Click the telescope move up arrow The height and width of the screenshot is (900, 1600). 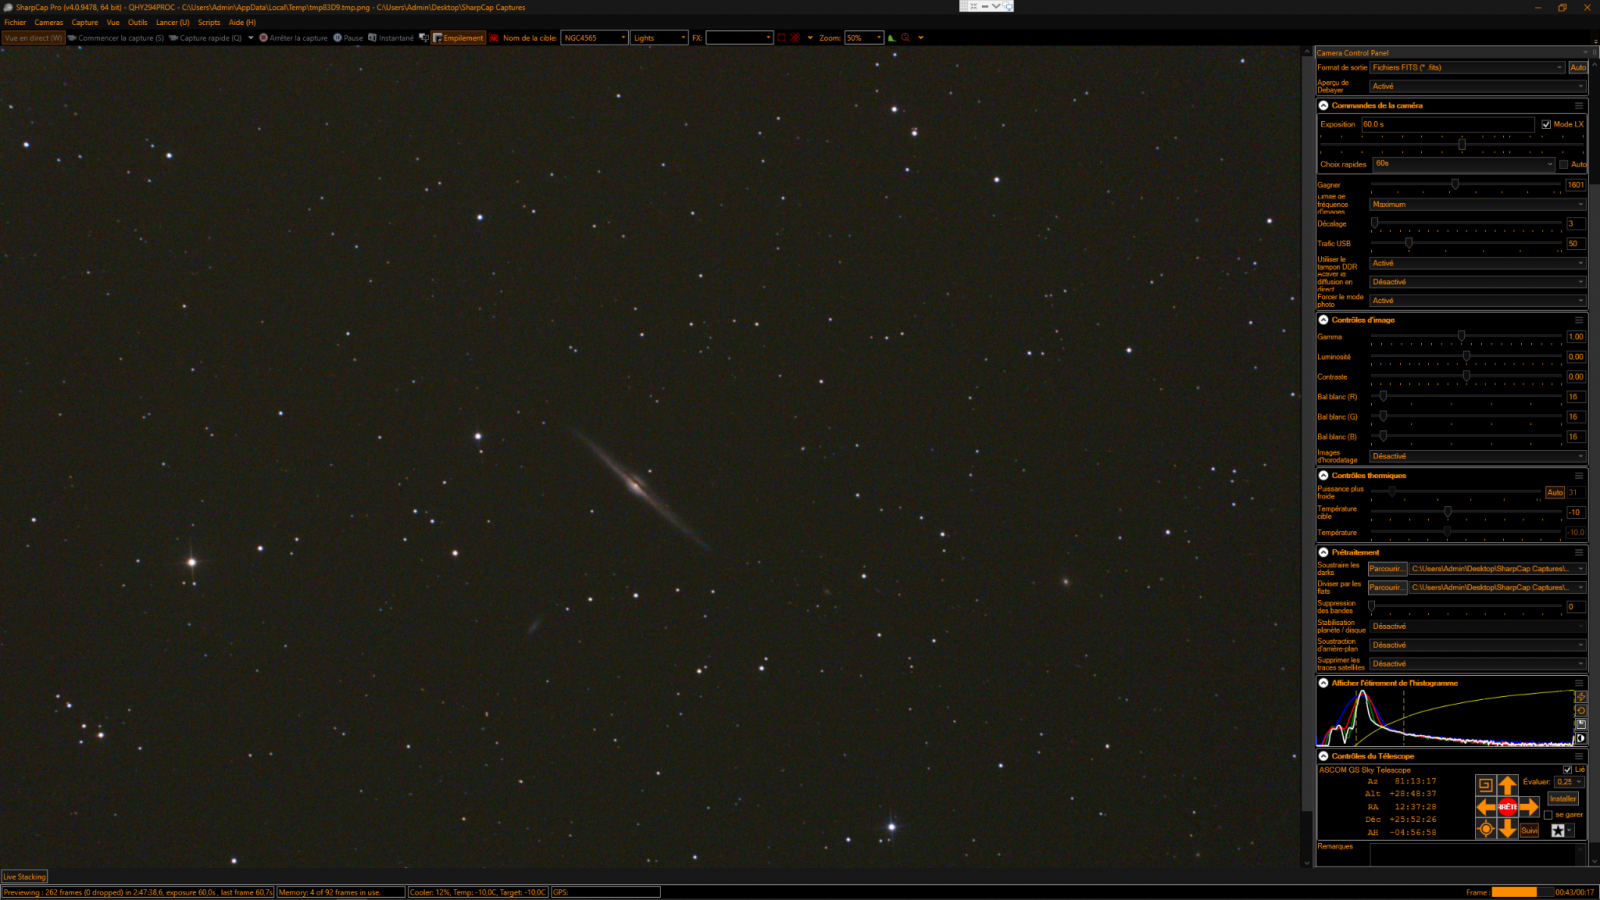(1507, 786)
